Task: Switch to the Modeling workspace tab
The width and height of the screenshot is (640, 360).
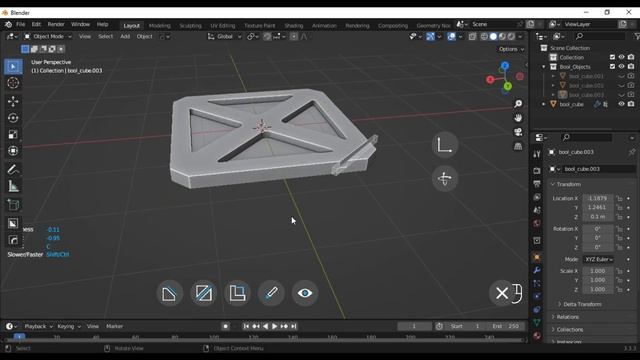Action: click(x=160, y=26)
